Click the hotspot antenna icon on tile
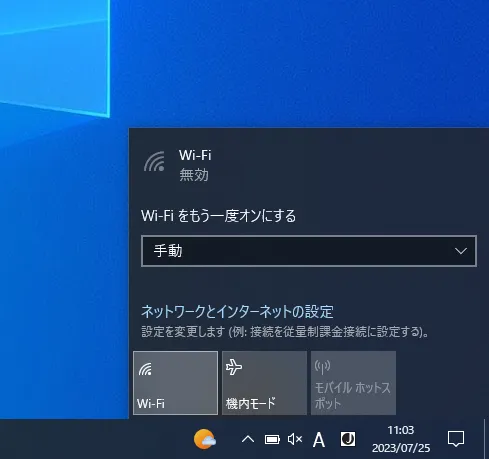 (x=322, y=367)
